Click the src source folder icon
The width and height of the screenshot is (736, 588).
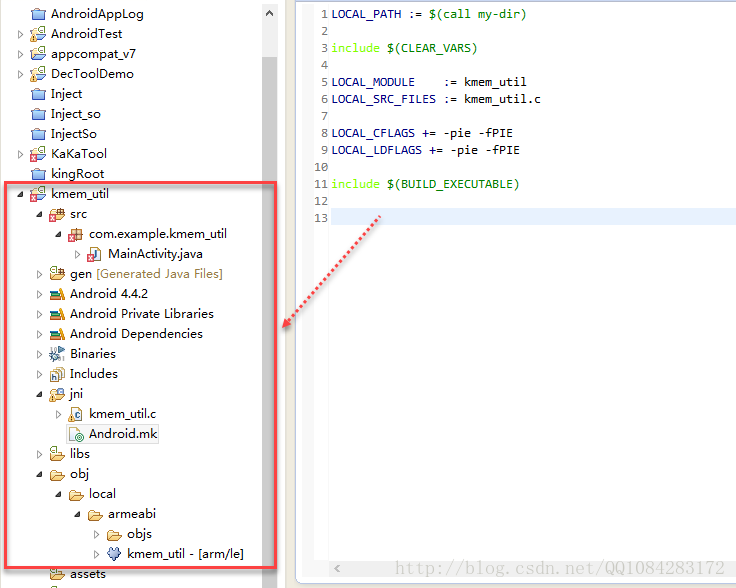(x=57, y=214)
